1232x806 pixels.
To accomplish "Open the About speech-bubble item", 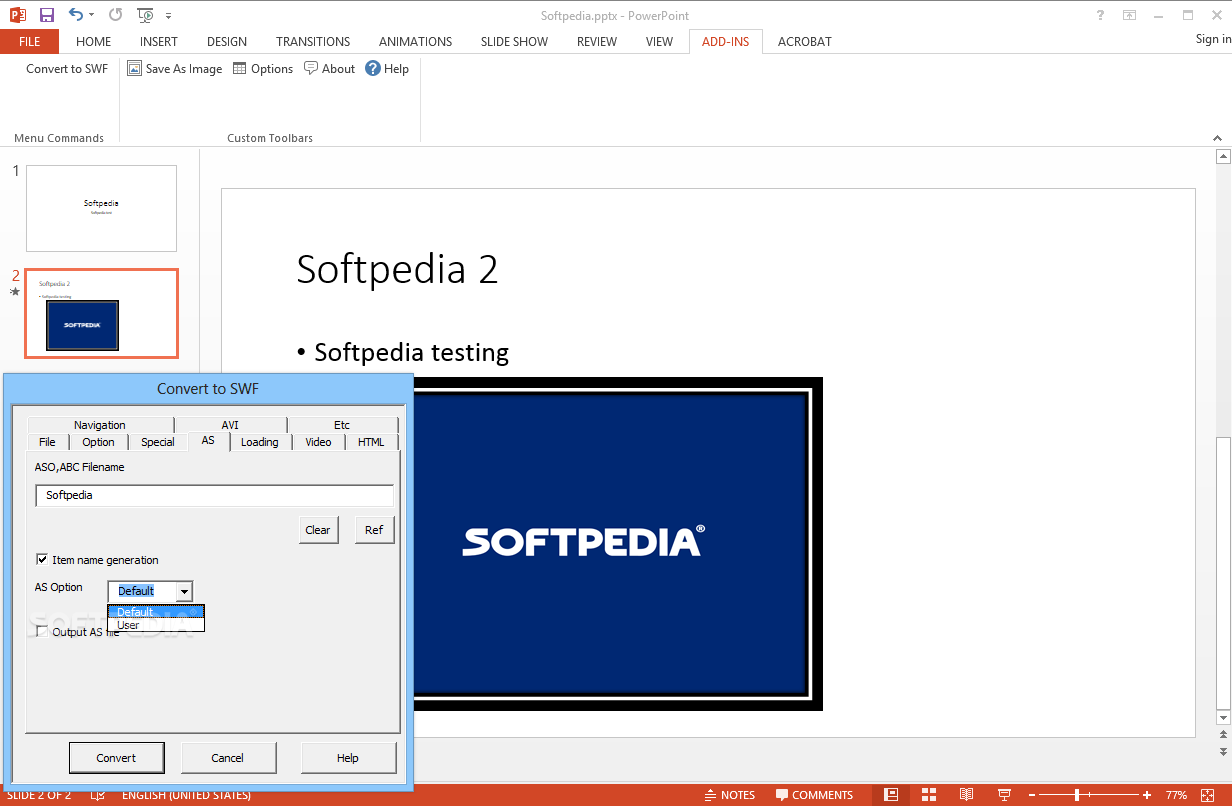I will (x=330, y=69).
